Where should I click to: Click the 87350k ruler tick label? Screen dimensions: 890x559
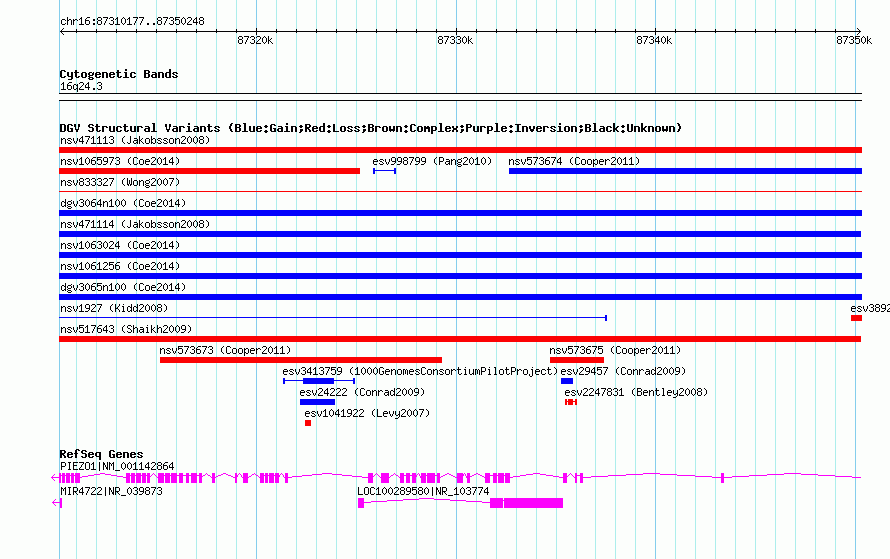coord(854,40)
